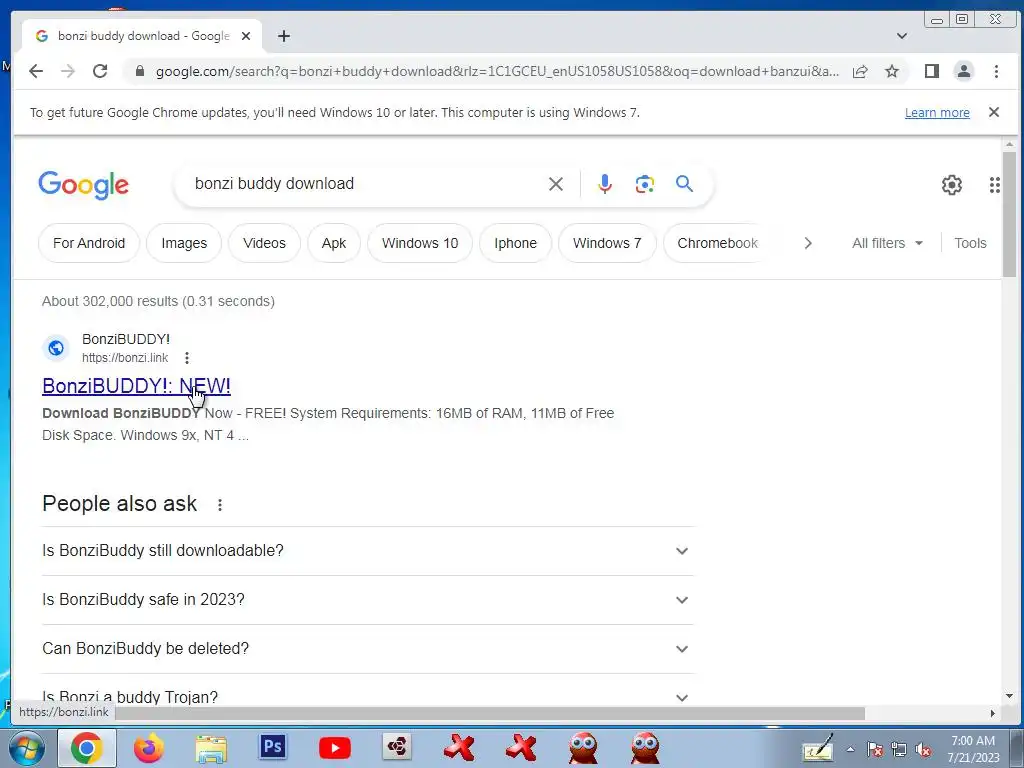Open a new browser tab
The width and height of the screenshot is (1024, 768).
[283, 36]
